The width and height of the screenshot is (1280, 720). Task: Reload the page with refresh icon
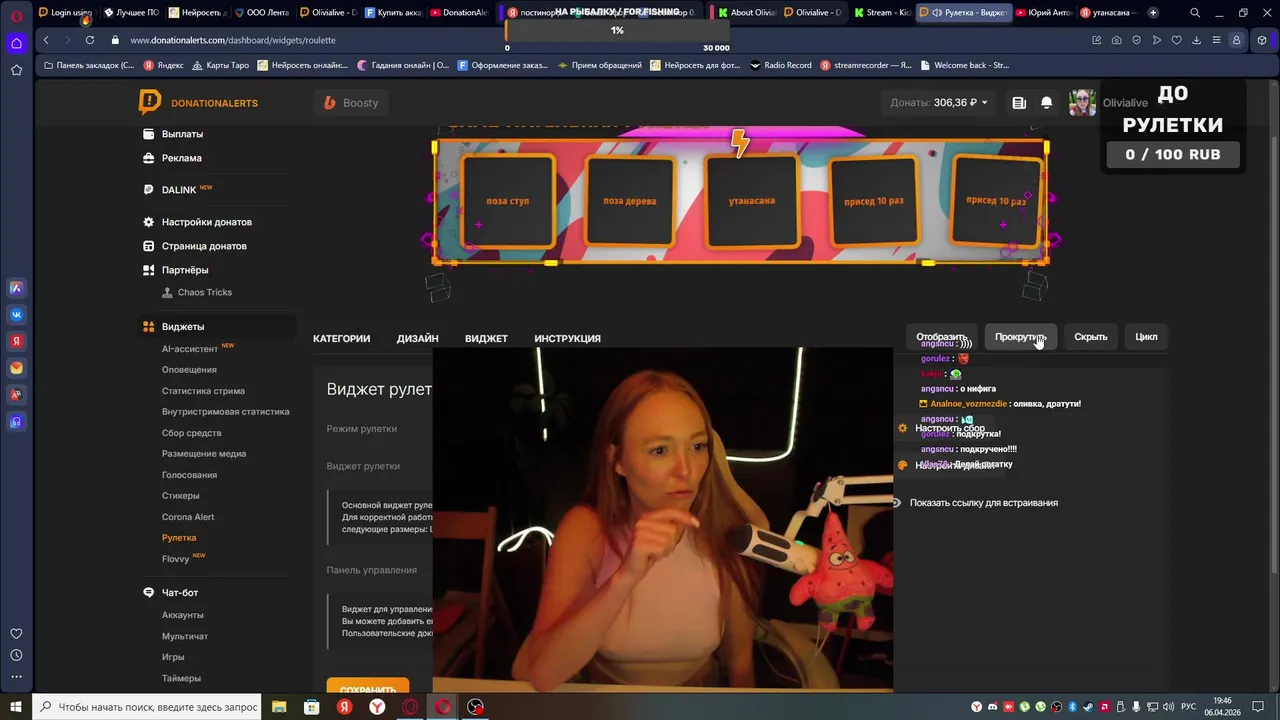point(90,40)
